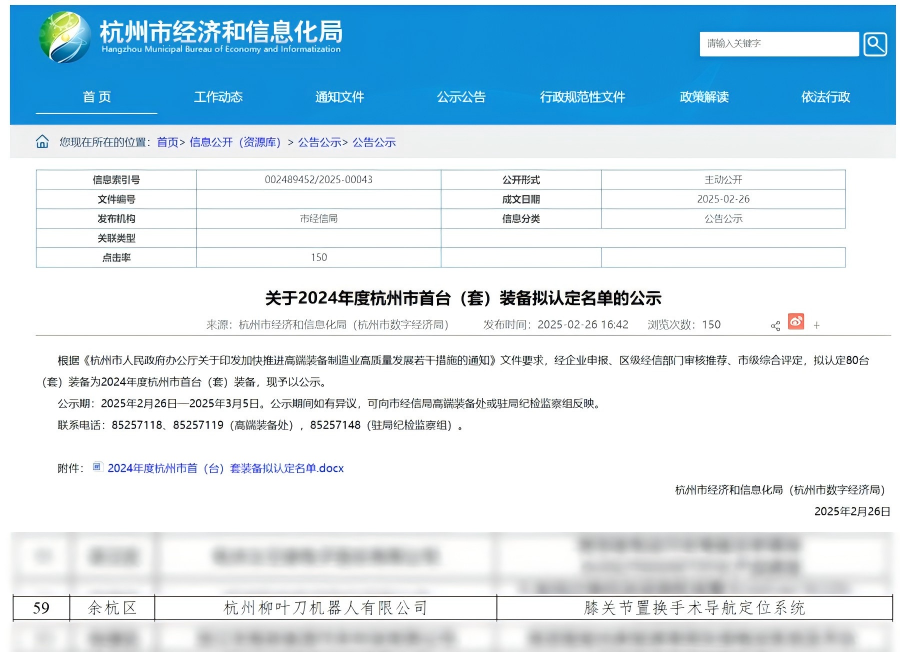Click the search magnifier icon button
This screenshot has width=900, height=652.
click(x=875, y=44)
